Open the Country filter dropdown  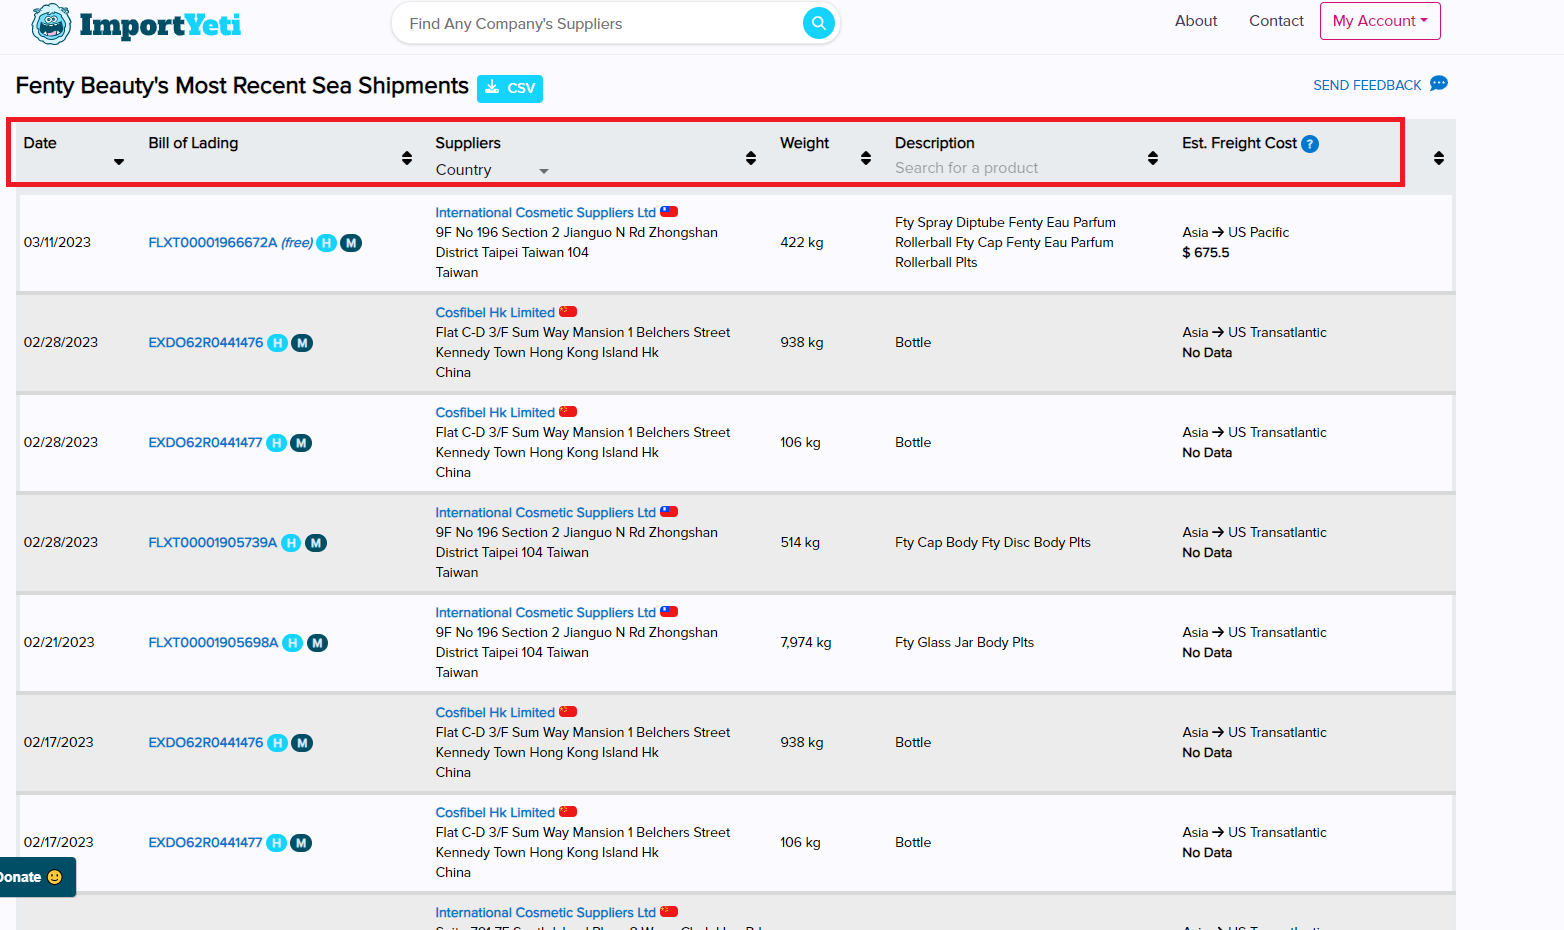pyautogui.click(x=493, y=170)
